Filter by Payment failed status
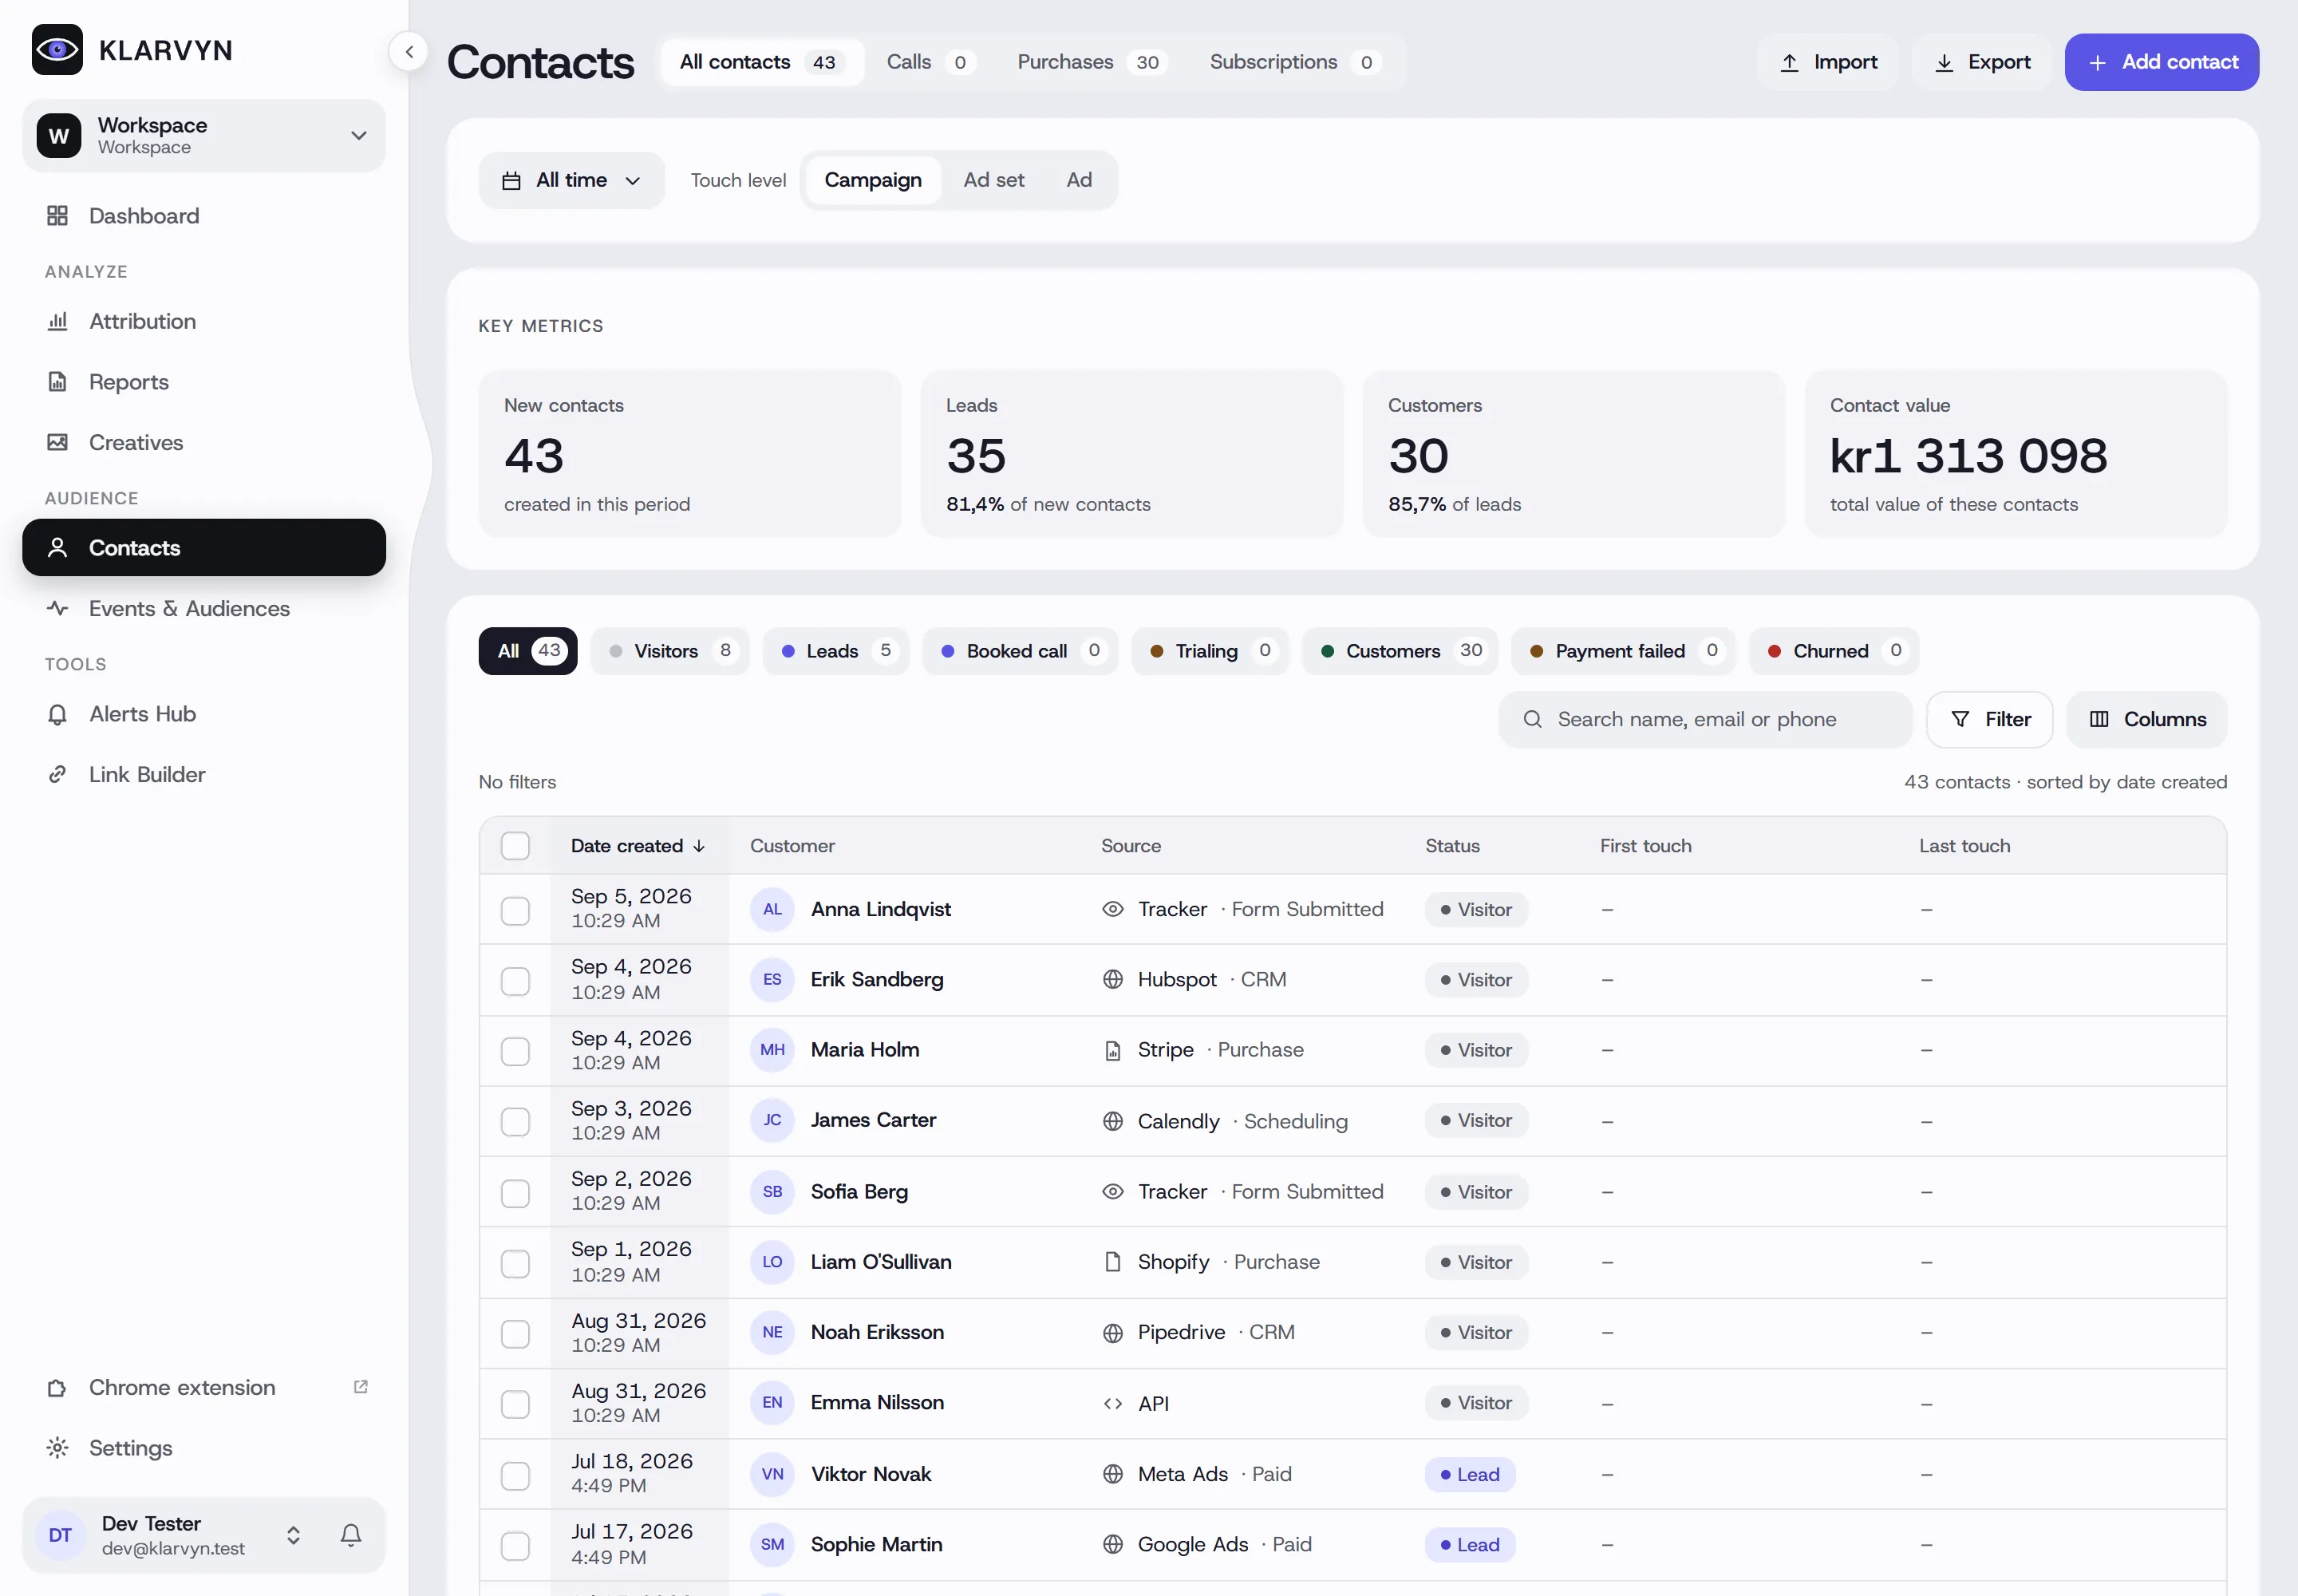Viewport: 2298px width, 1596px height. 1623,651
